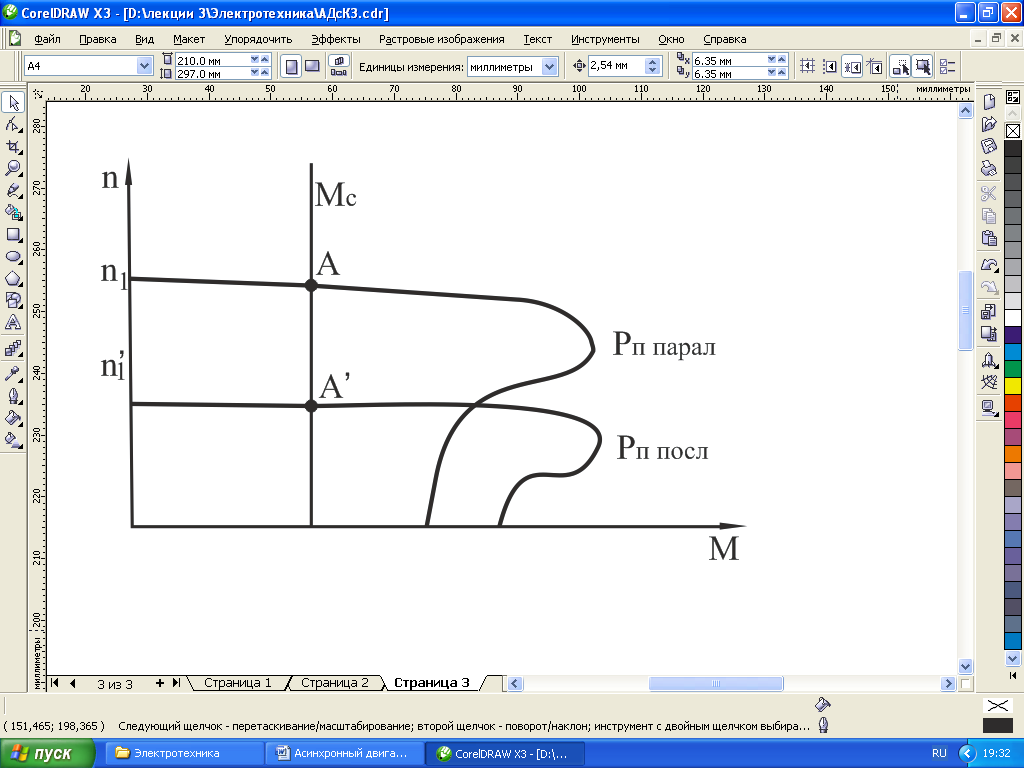Click the Print icon in right toolbar

tap(989, 168)
